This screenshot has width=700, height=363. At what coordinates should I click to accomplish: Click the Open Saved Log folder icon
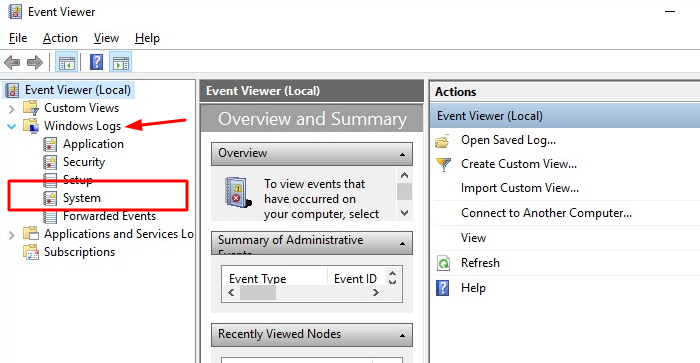[x=442, y=141]
